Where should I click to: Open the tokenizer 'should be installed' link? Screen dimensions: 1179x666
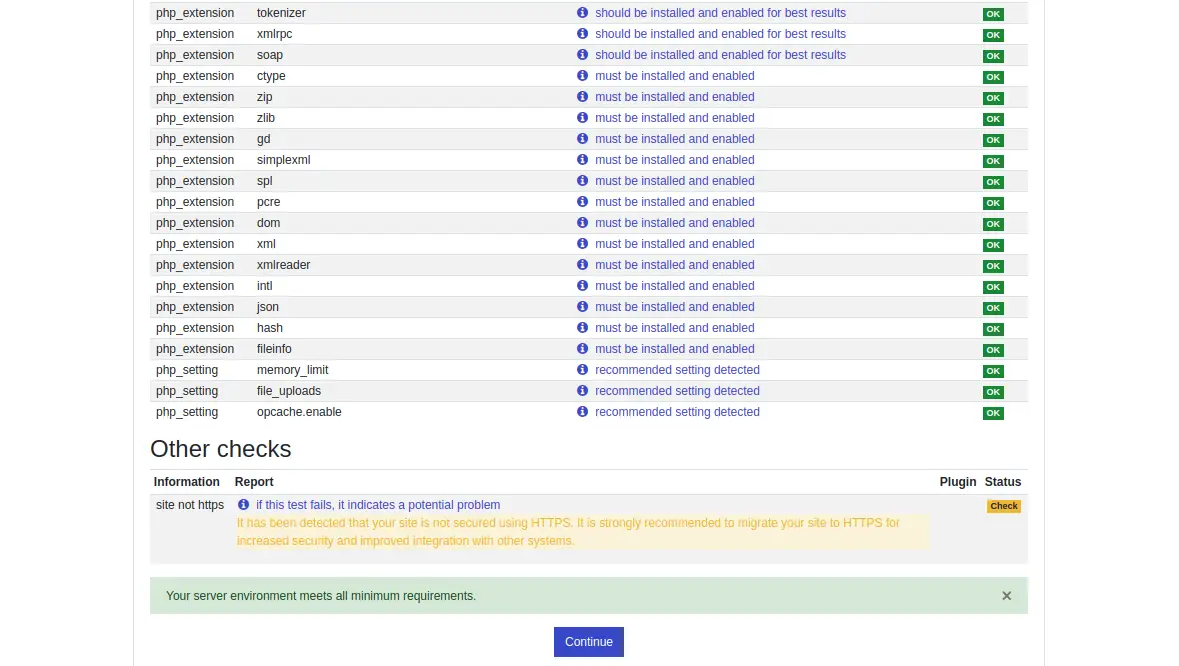point(720,13)
